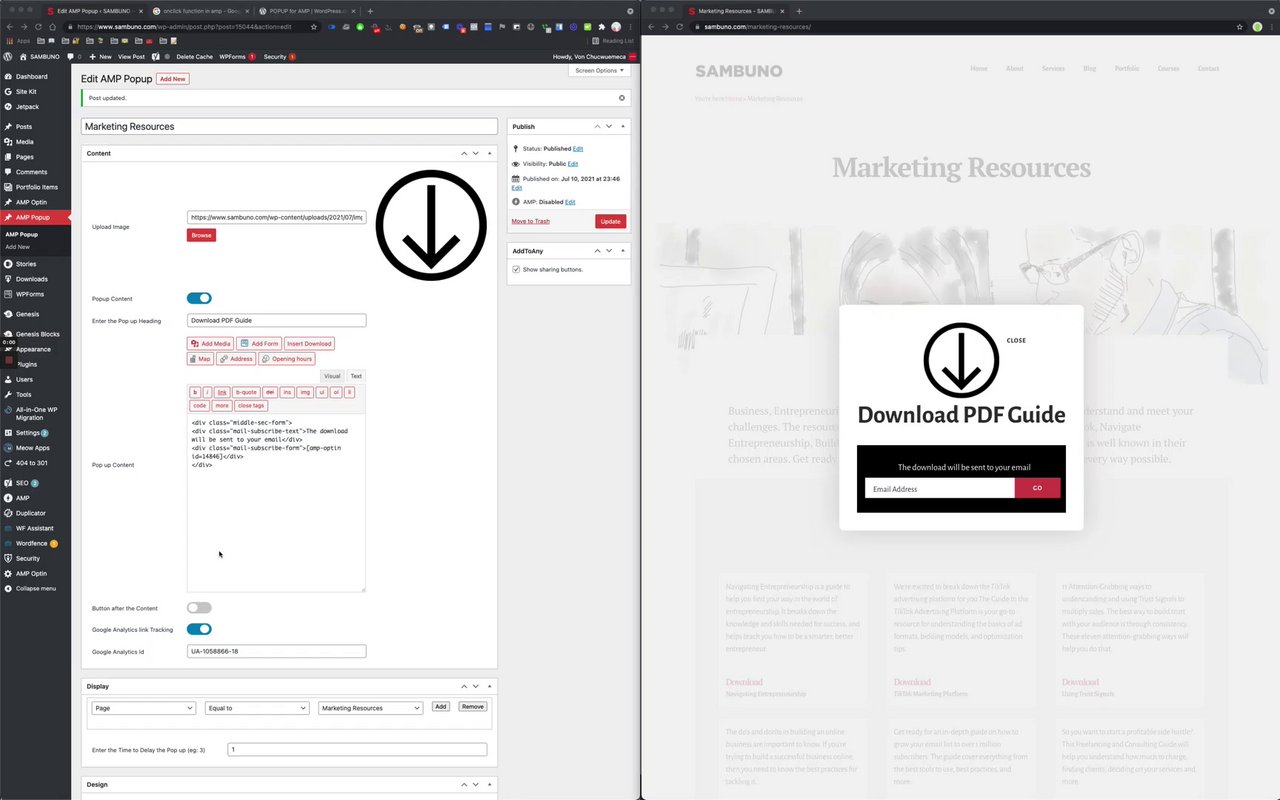Click View Post in admin bar
Image resolution: width=1280 pixels, height=800 pixels.
tap(131, 57)
